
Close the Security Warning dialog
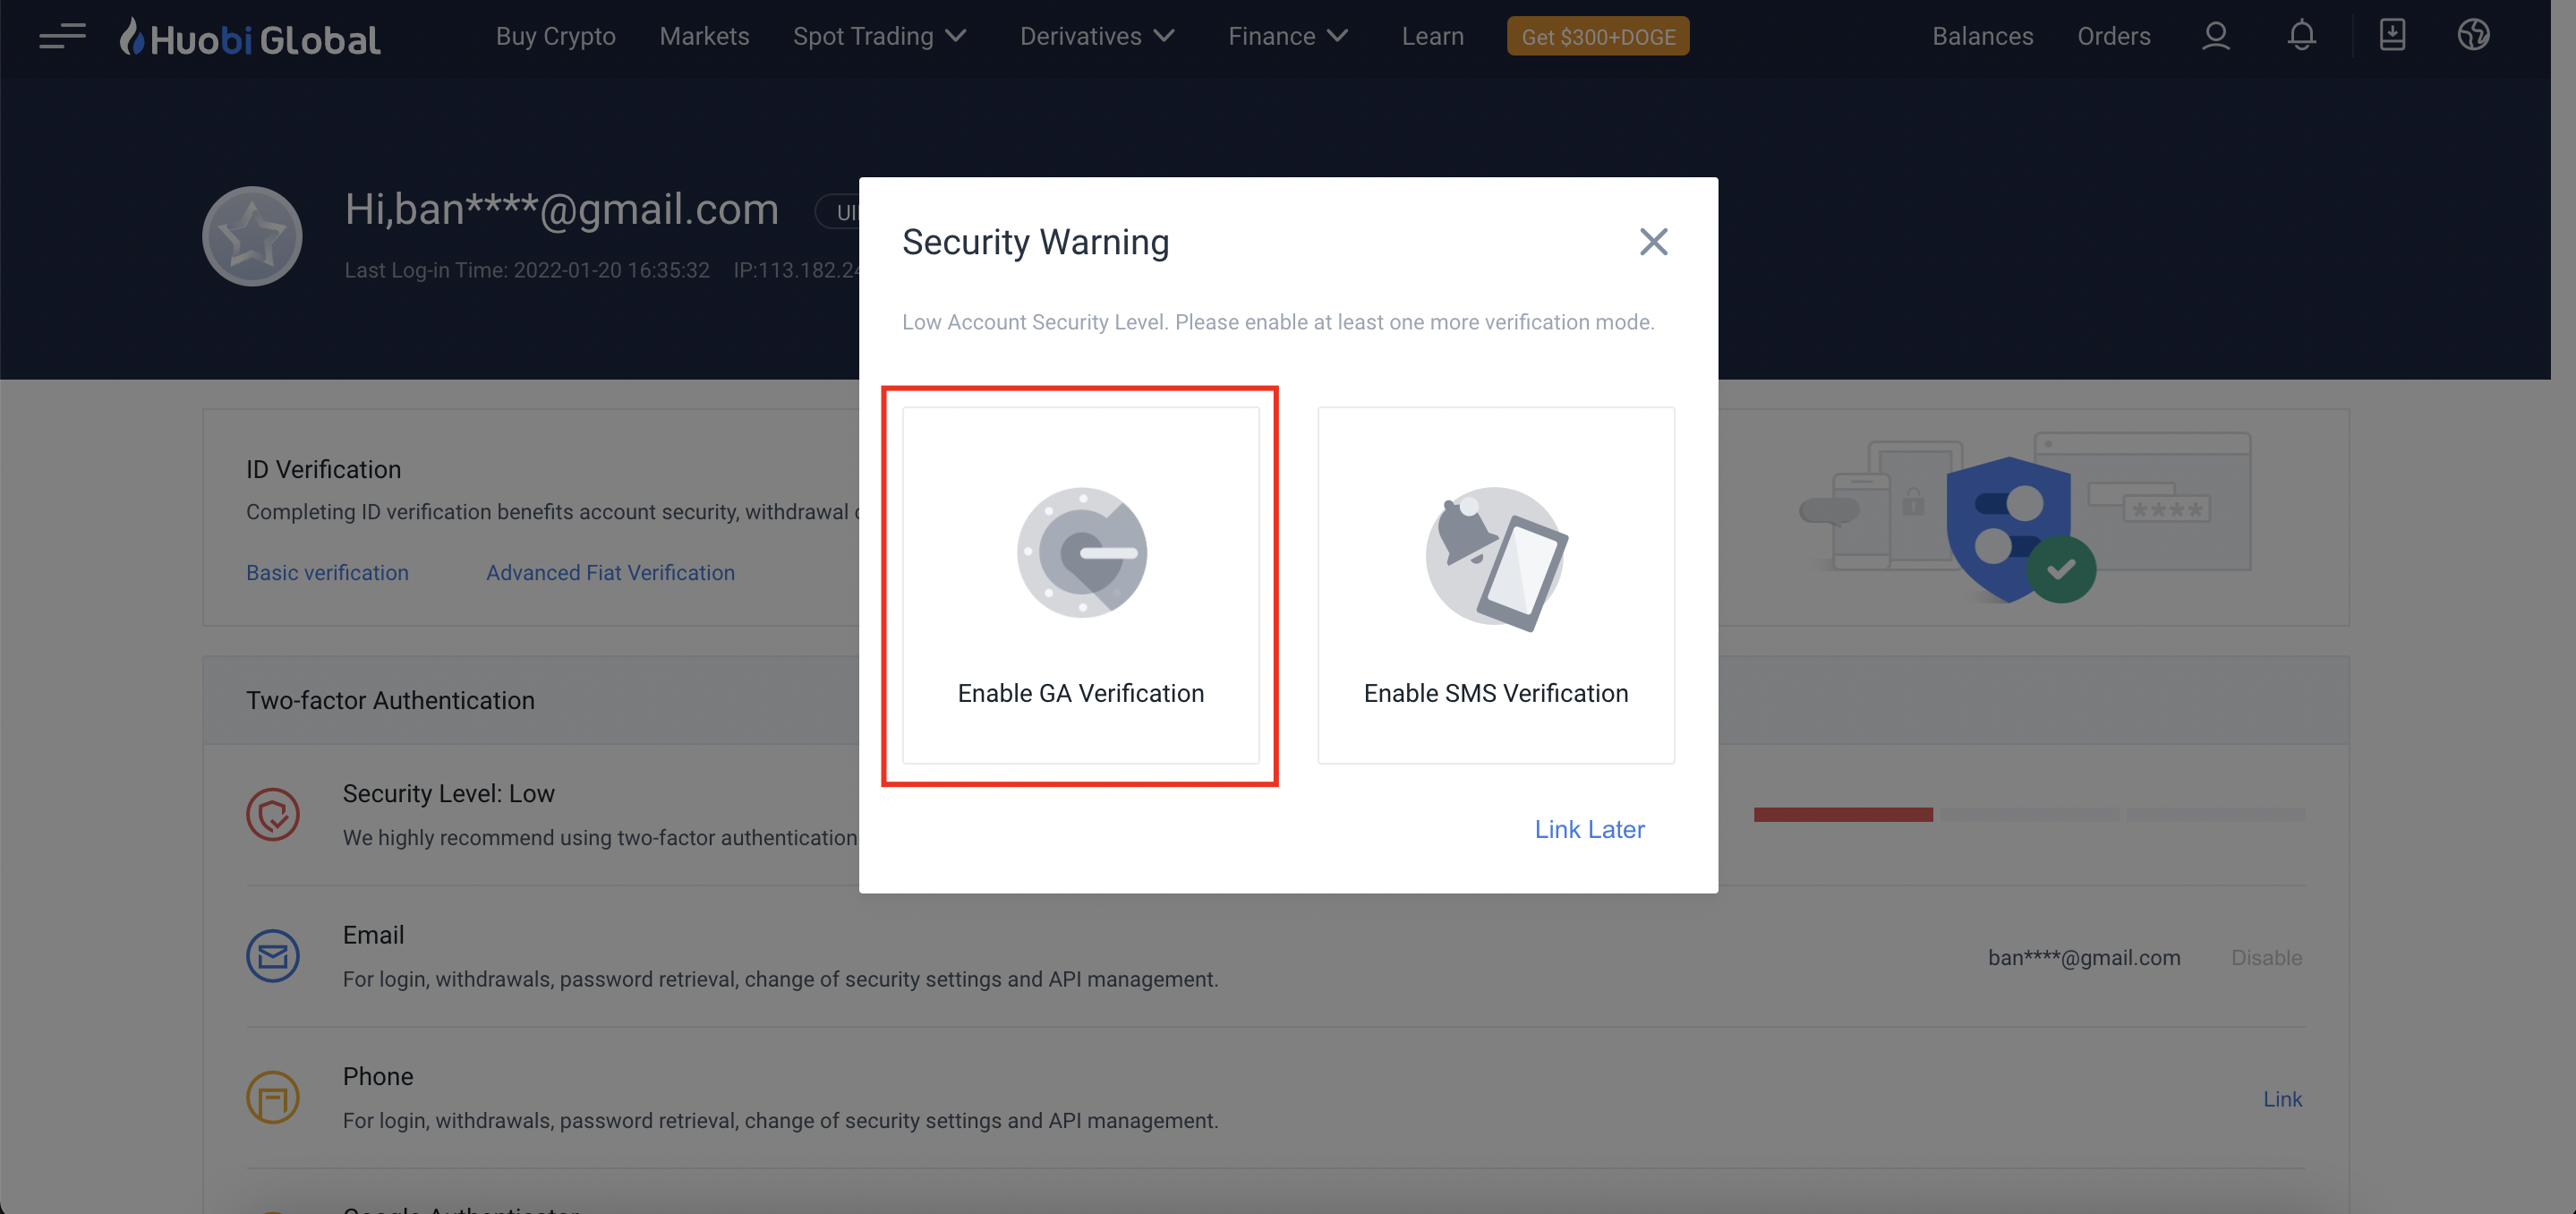coord(1653,241)
